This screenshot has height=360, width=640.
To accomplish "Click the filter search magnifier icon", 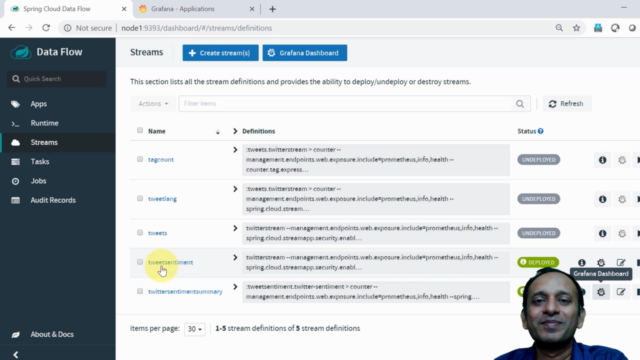I will [520, 104].
